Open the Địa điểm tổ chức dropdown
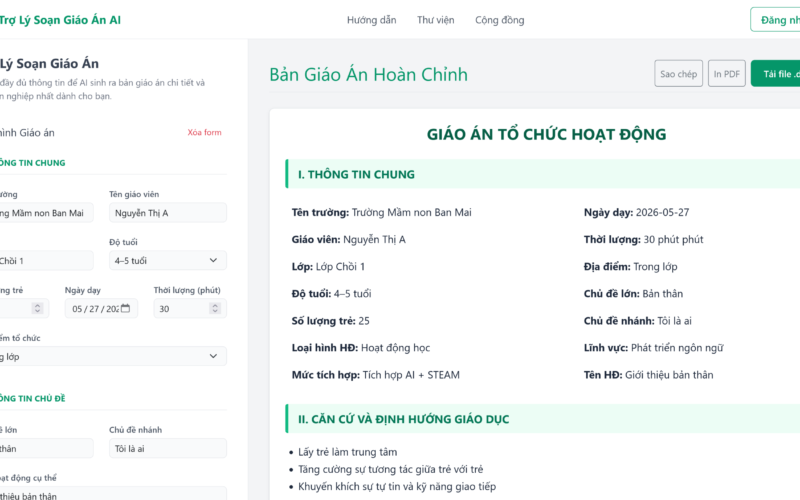The height and width of the screenshot is (500, 800). tap(110, 356)
